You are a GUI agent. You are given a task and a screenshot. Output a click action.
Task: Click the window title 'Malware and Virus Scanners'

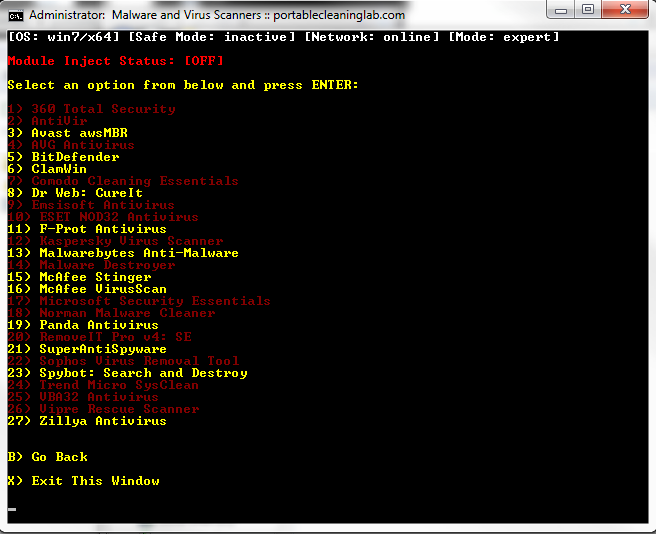[187, 15]
